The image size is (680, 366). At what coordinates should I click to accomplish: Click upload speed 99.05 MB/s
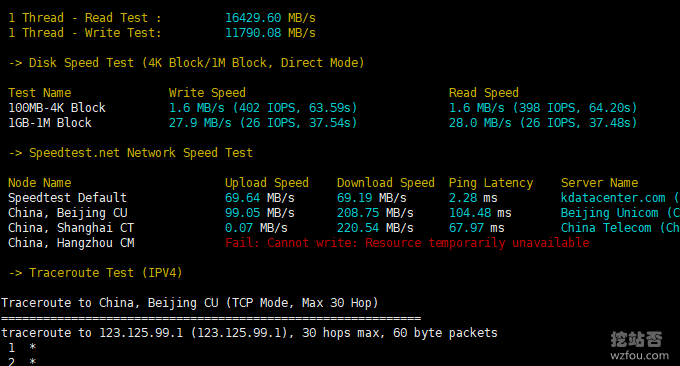[x=260, y=213]
